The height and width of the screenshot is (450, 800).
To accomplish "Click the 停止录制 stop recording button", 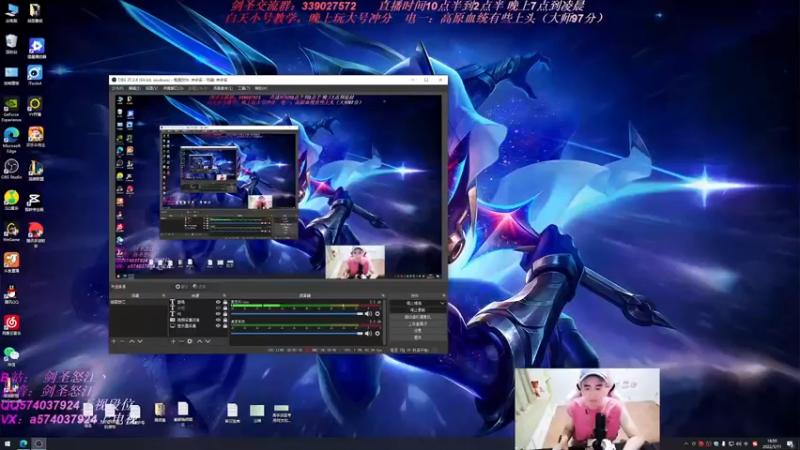I will 418,310.
